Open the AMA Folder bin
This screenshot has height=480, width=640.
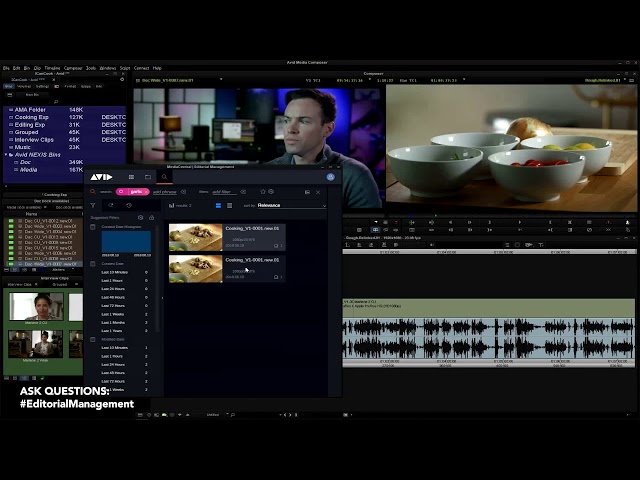(30, 110)
